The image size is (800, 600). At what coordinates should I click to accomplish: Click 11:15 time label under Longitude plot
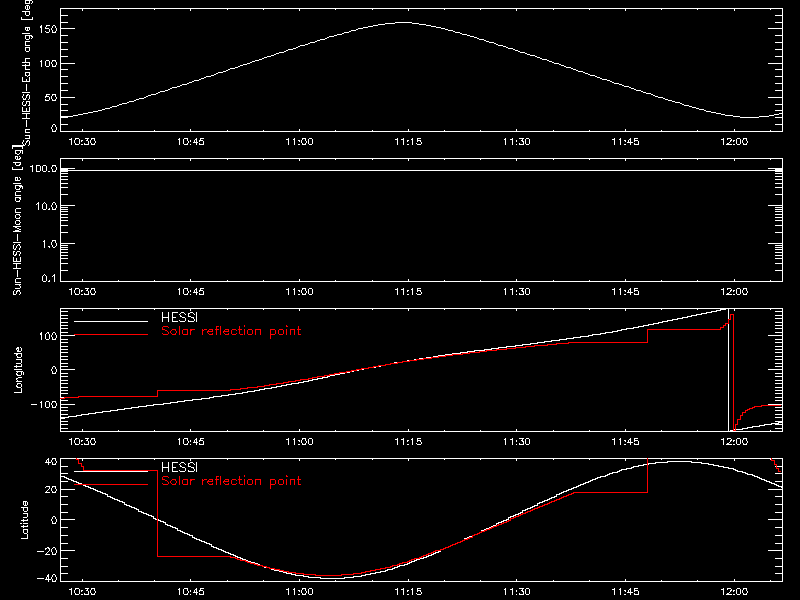tap(408, 442)
